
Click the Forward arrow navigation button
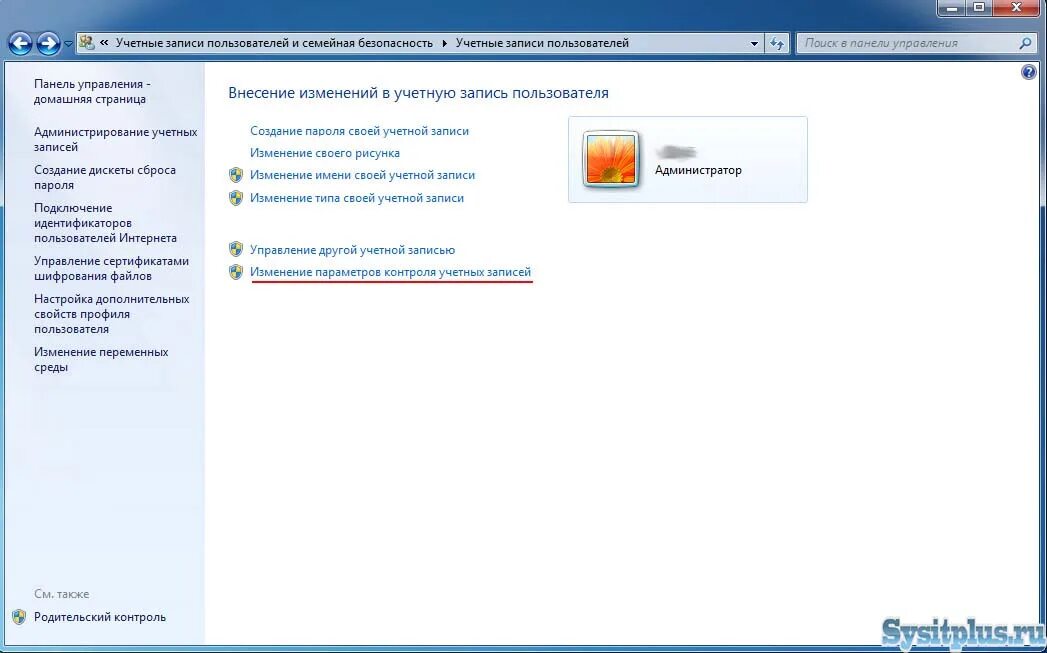click(48, 43)
